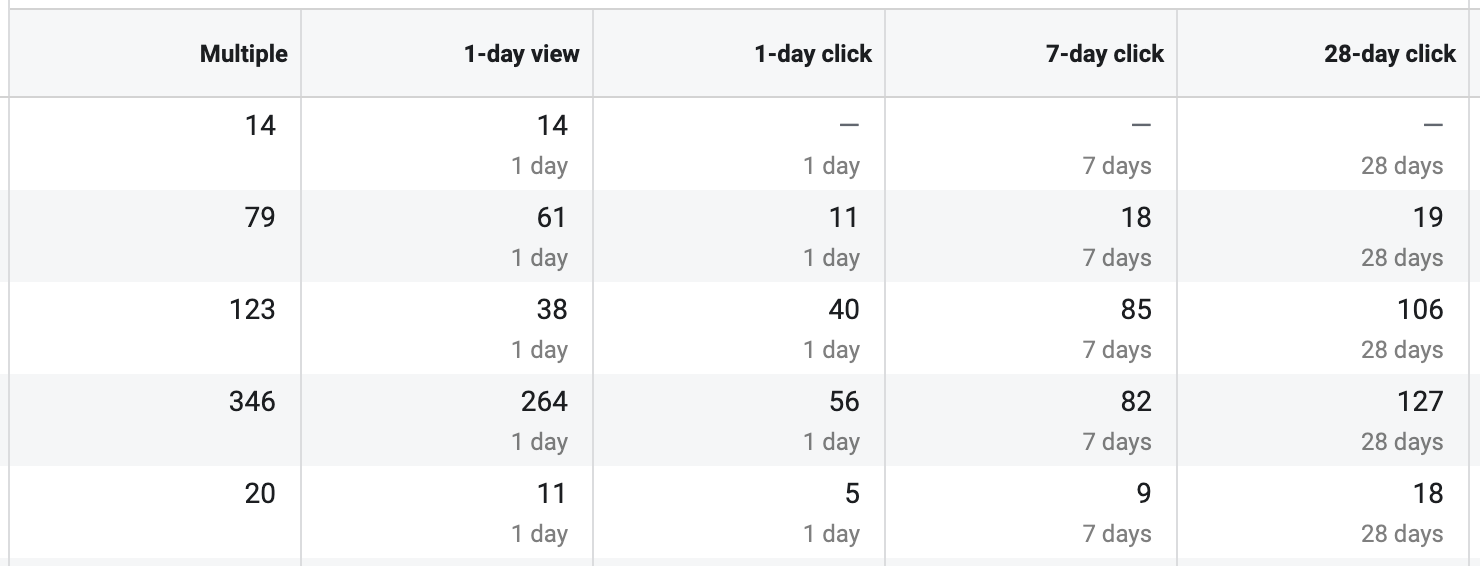The image size is (1480, 566).
Task: Select the 20 value in Multiple column
Action: coord(260,493)
